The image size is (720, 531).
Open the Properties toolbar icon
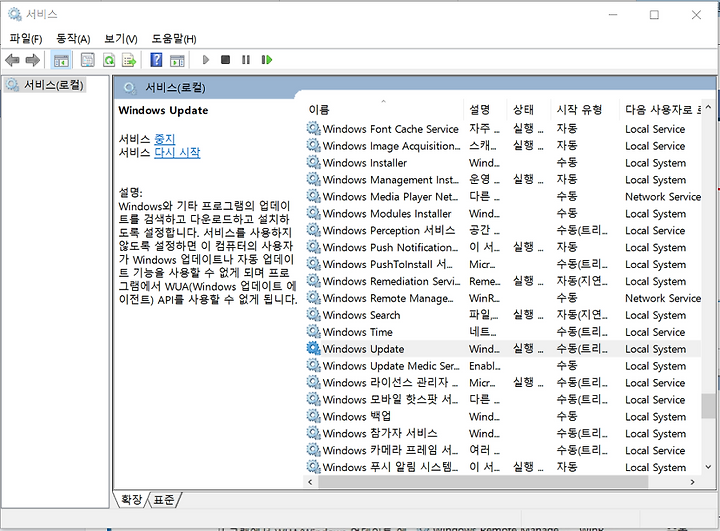click(87, 60)
